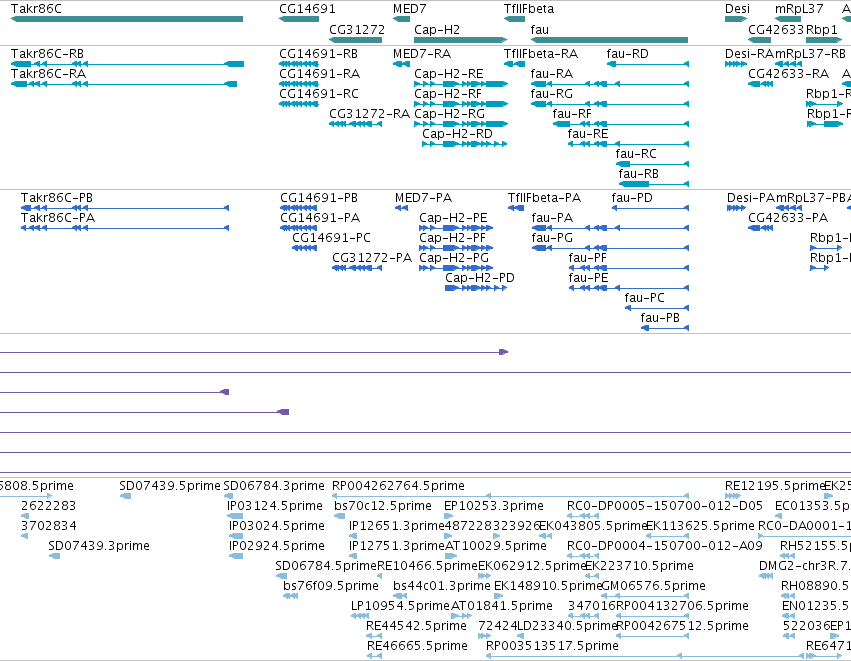The image size is (851, 661).
Task: Select the CG14691 gene label
Action: pyautogui.click(x=307, y=9)
